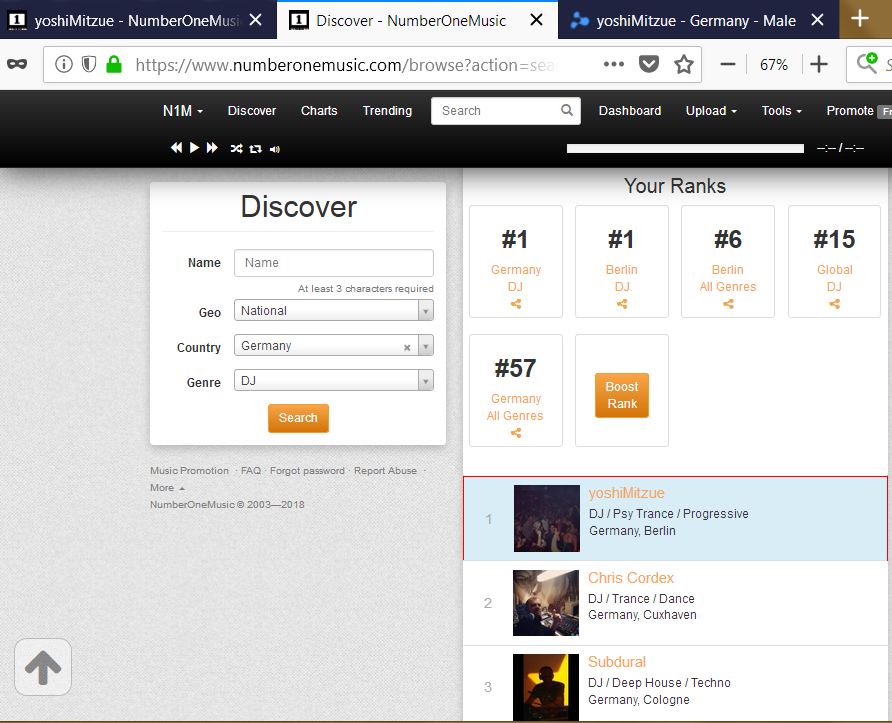Click the #15 Global DJ rank card
Screen dimensions: 892x723
pos(835,262)
